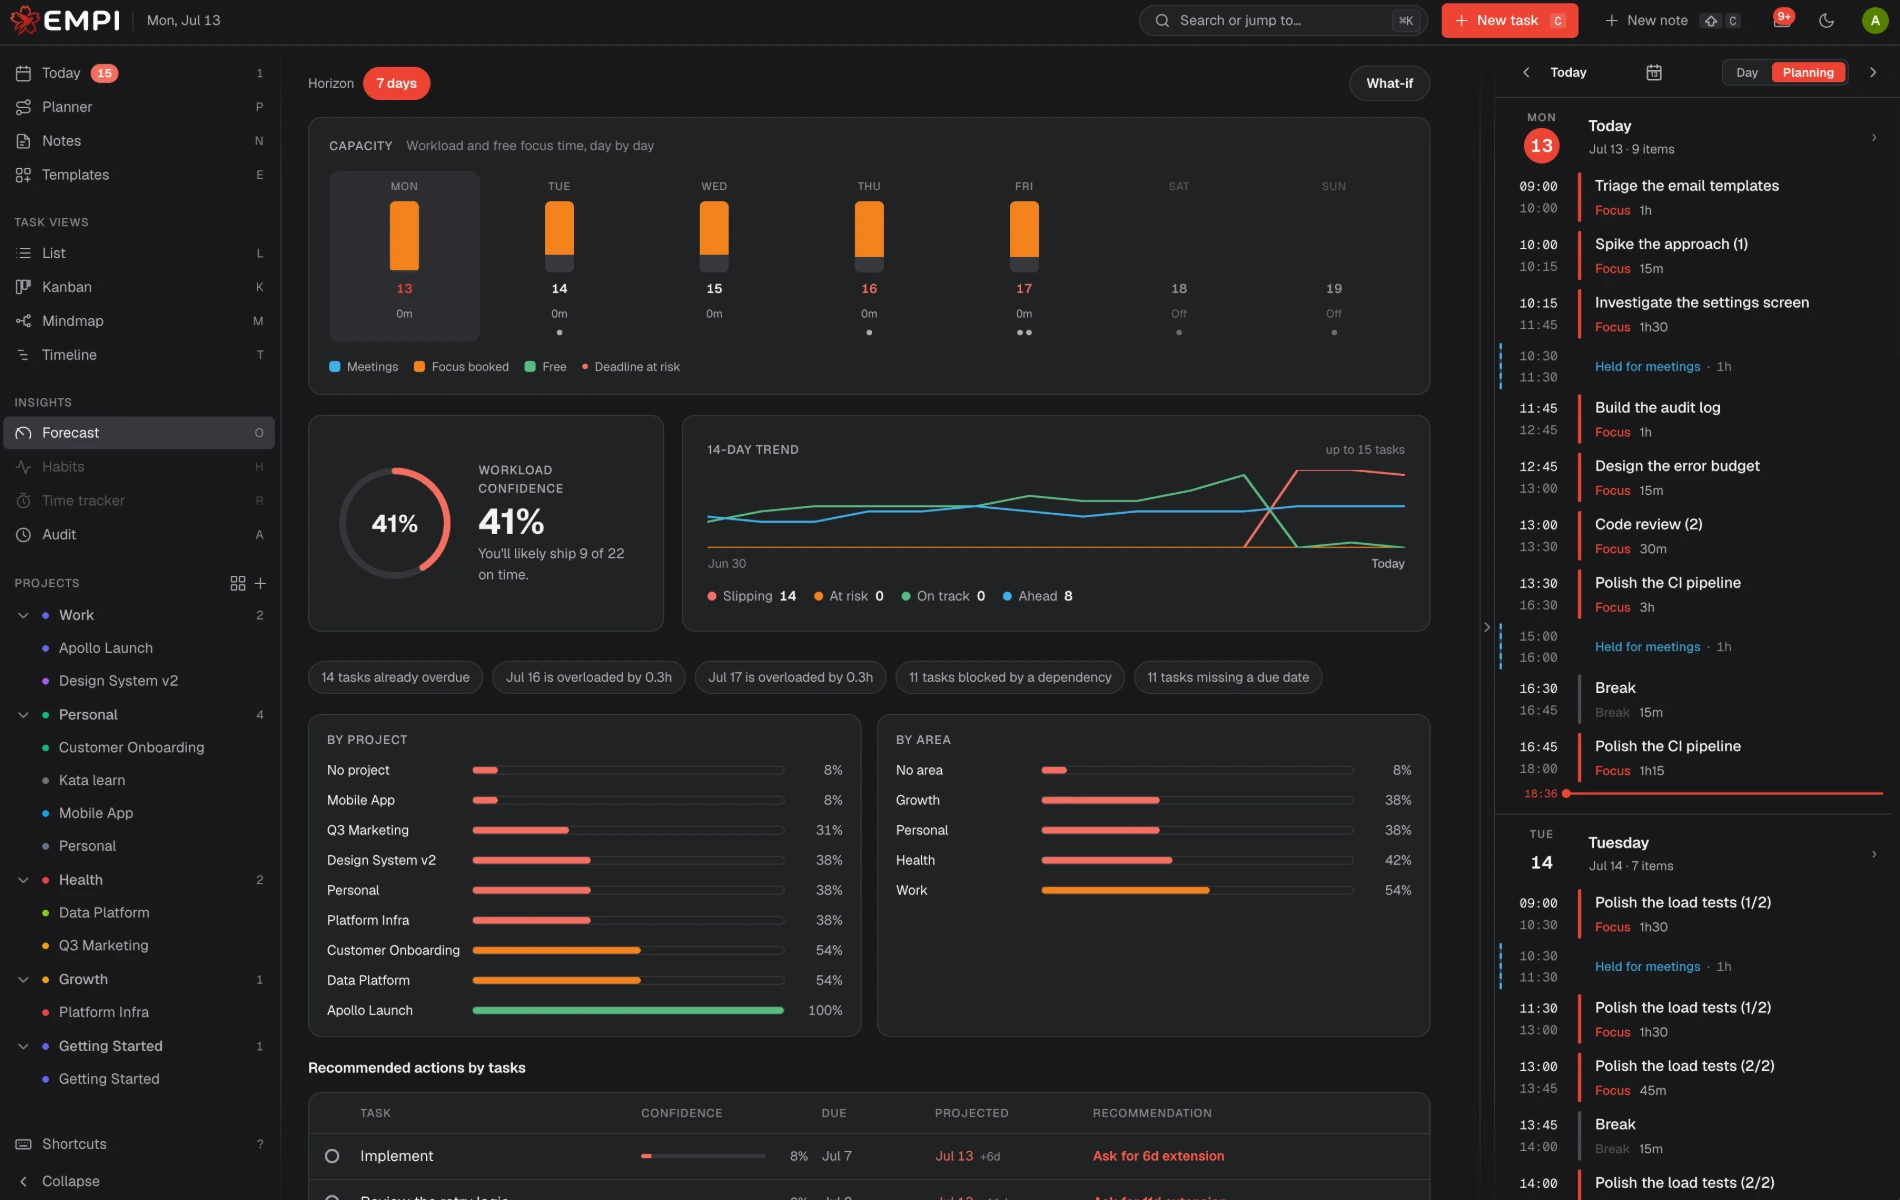Mark the Implement task complete

click(x=332, y=1156)
